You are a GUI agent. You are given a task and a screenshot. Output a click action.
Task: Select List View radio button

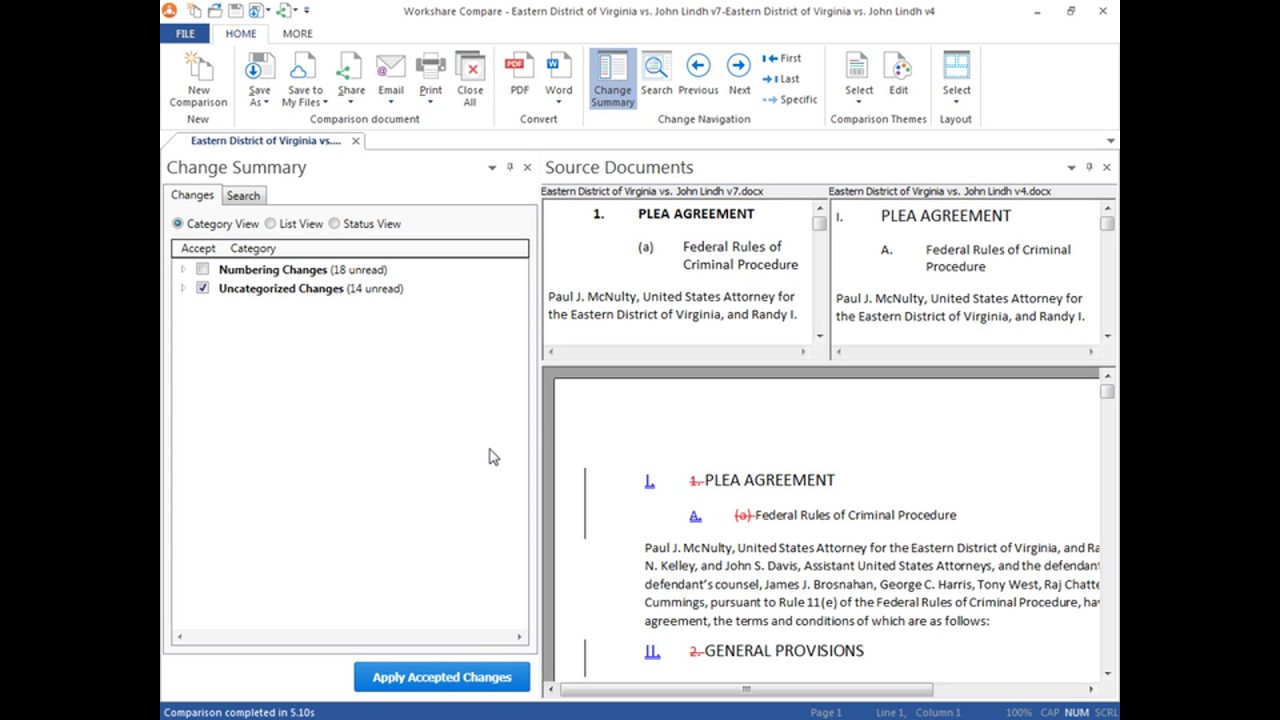pos(270,224)
